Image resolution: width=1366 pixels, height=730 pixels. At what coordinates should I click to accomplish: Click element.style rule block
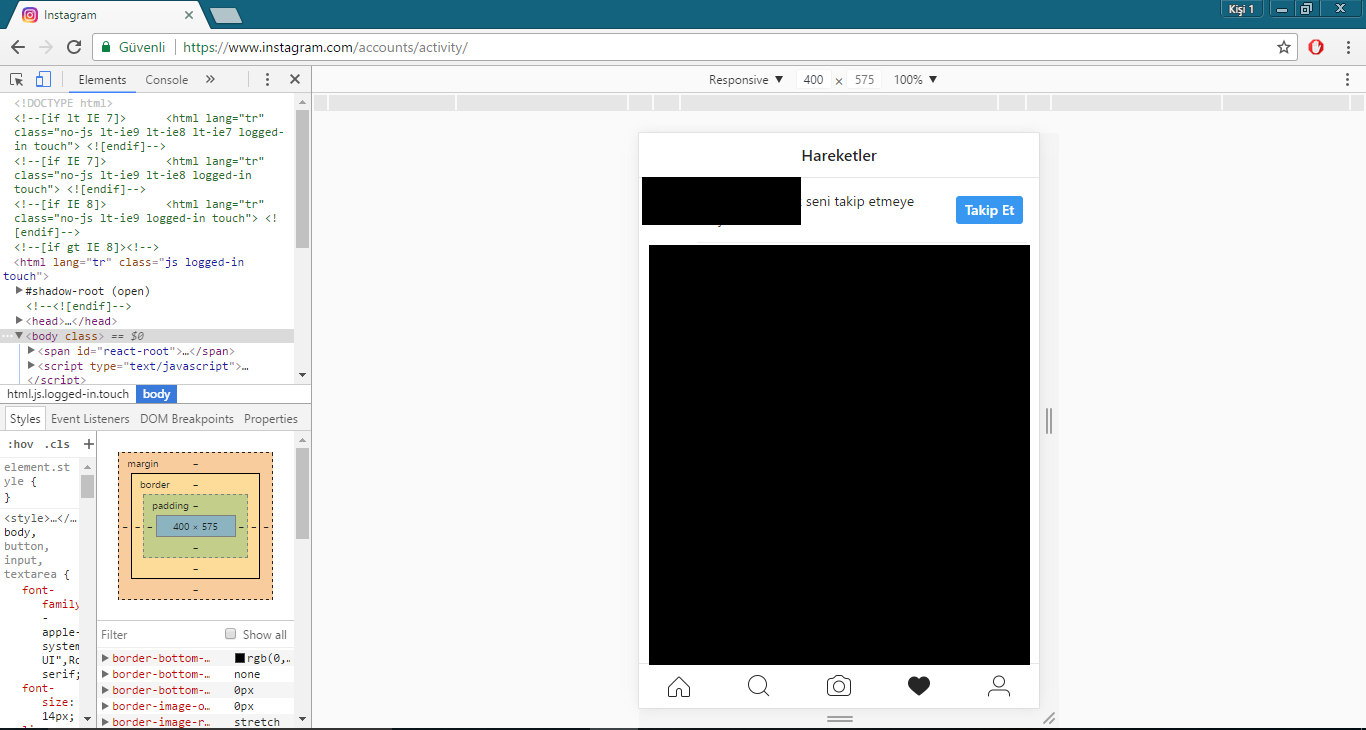38,482
